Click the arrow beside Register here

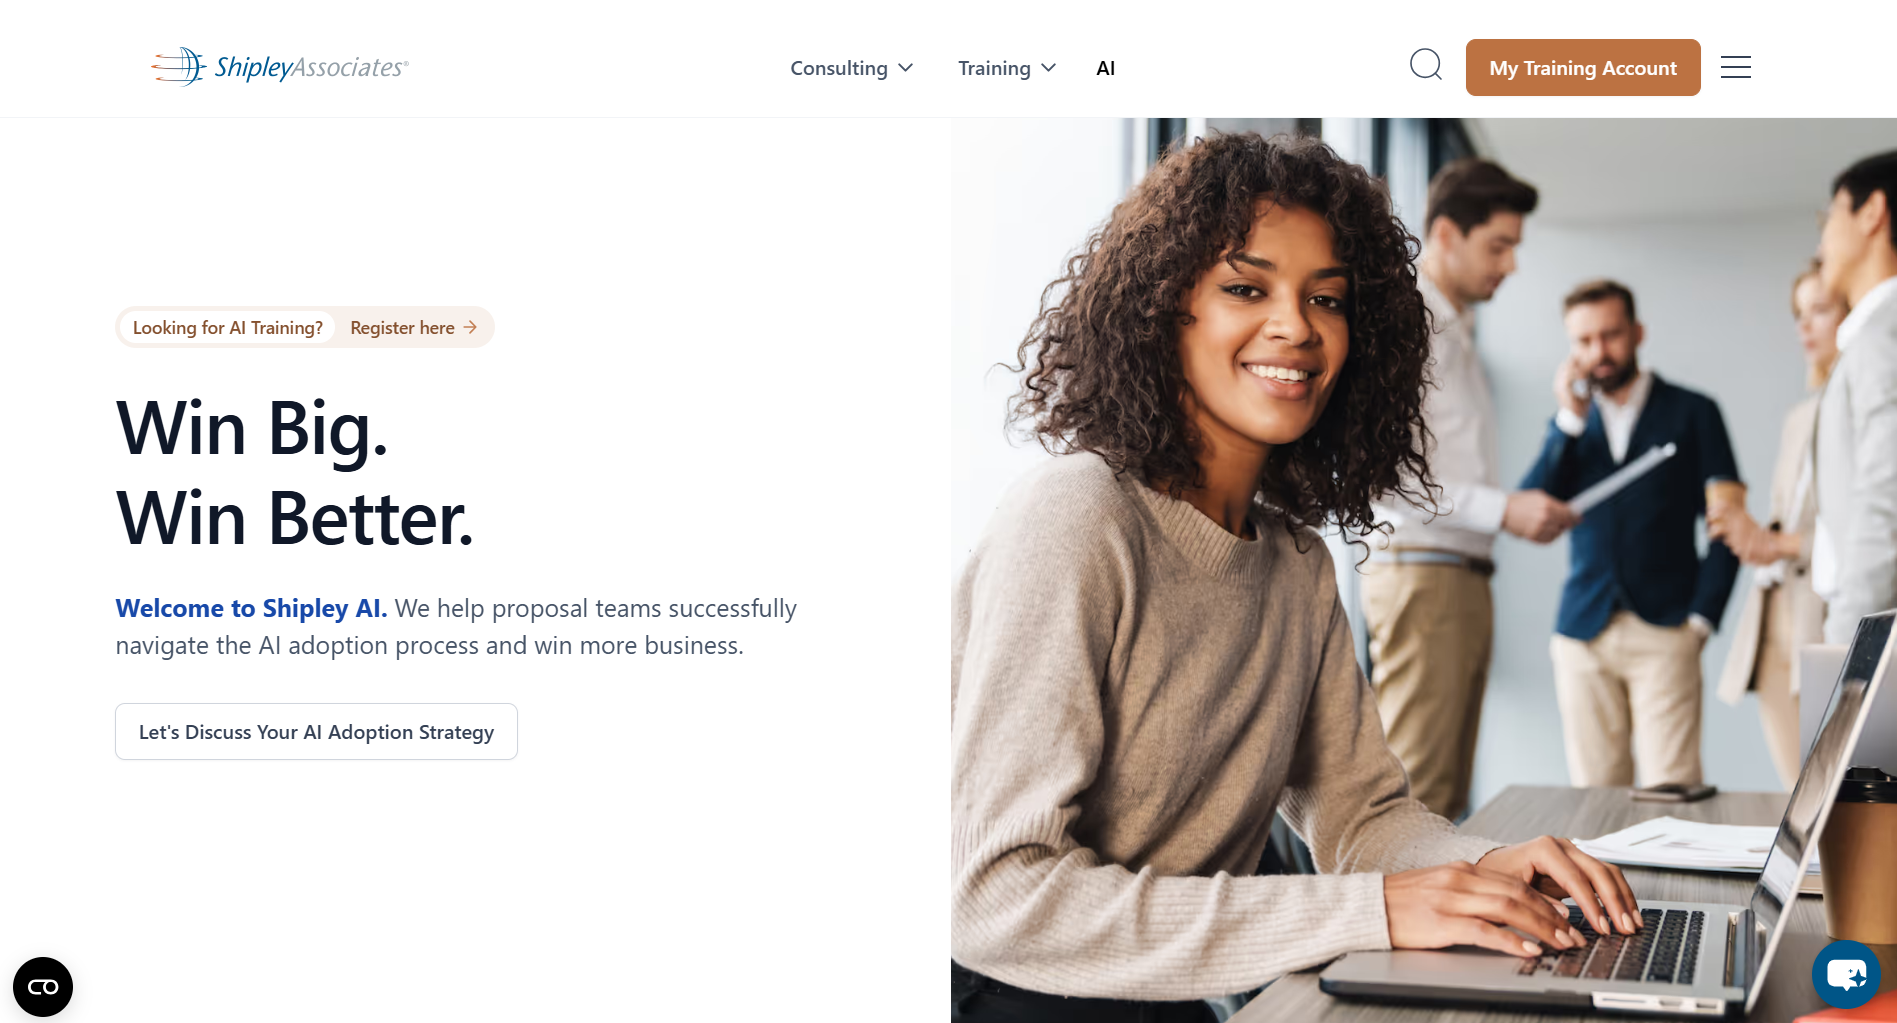[470, 327]
